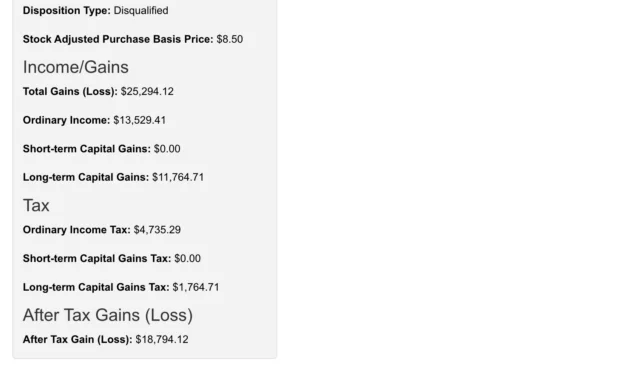Select the Ordinary Income Tax label
This screenshot has height=365, width=630.
pyautogui.click(x=77, y=230)
